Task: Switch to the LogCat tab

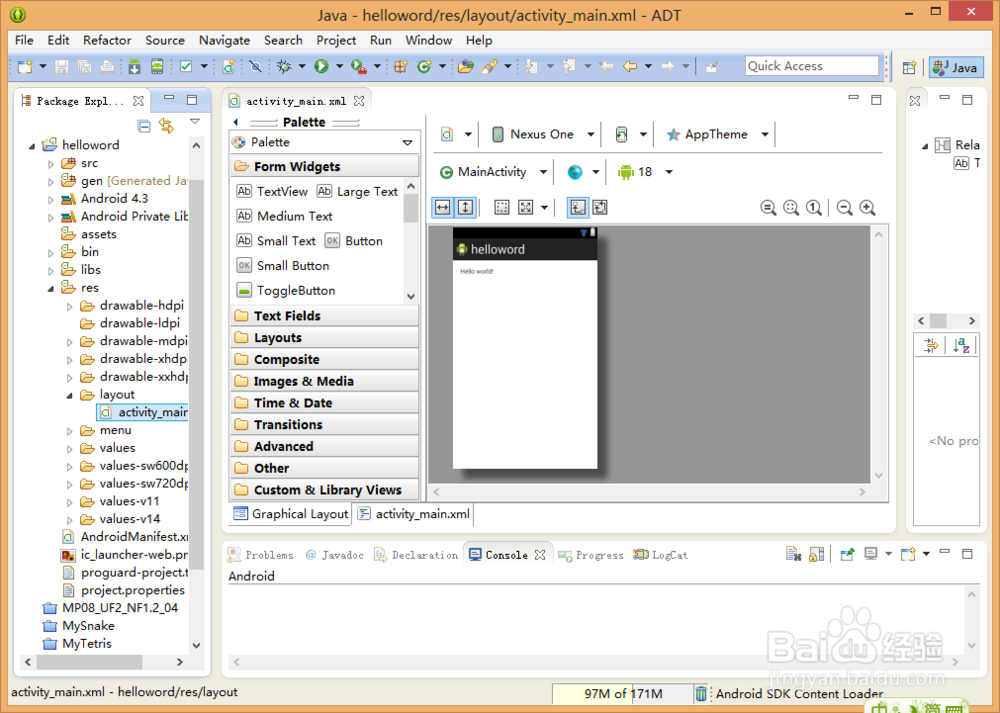Action: tap(661, 555)
